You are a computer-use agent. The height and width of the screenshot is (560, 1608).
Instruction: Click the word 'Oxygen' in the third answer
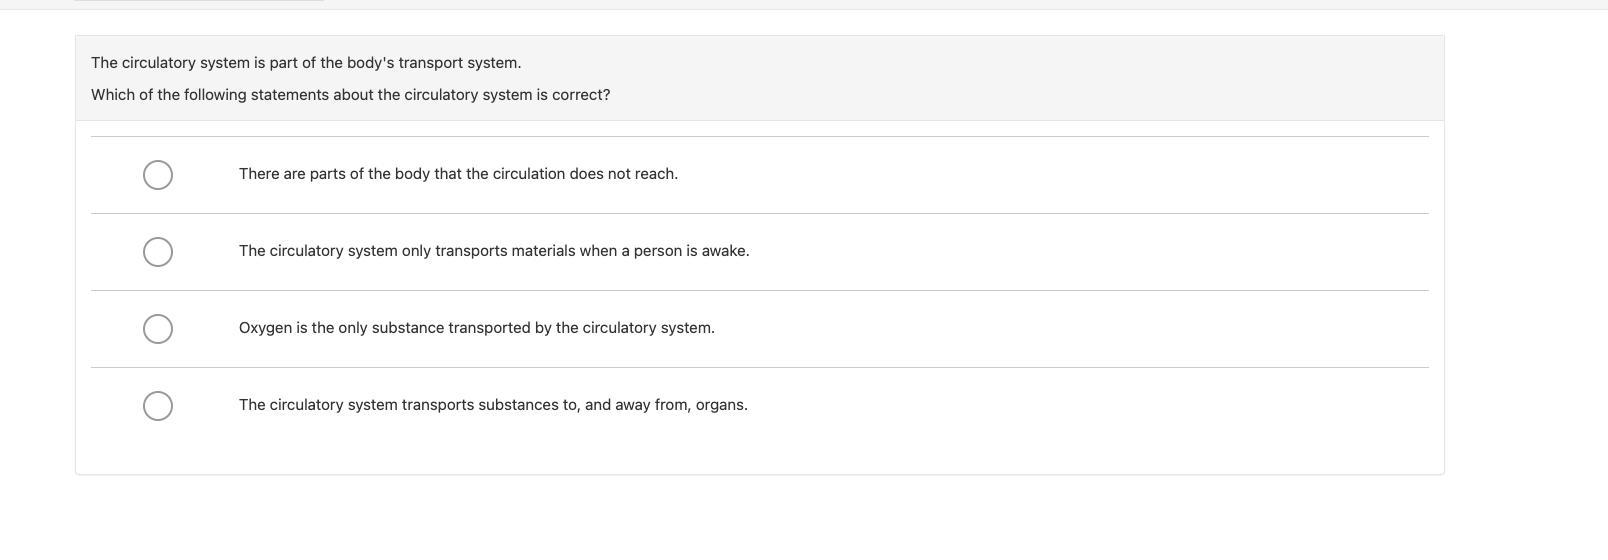(265, 328)
